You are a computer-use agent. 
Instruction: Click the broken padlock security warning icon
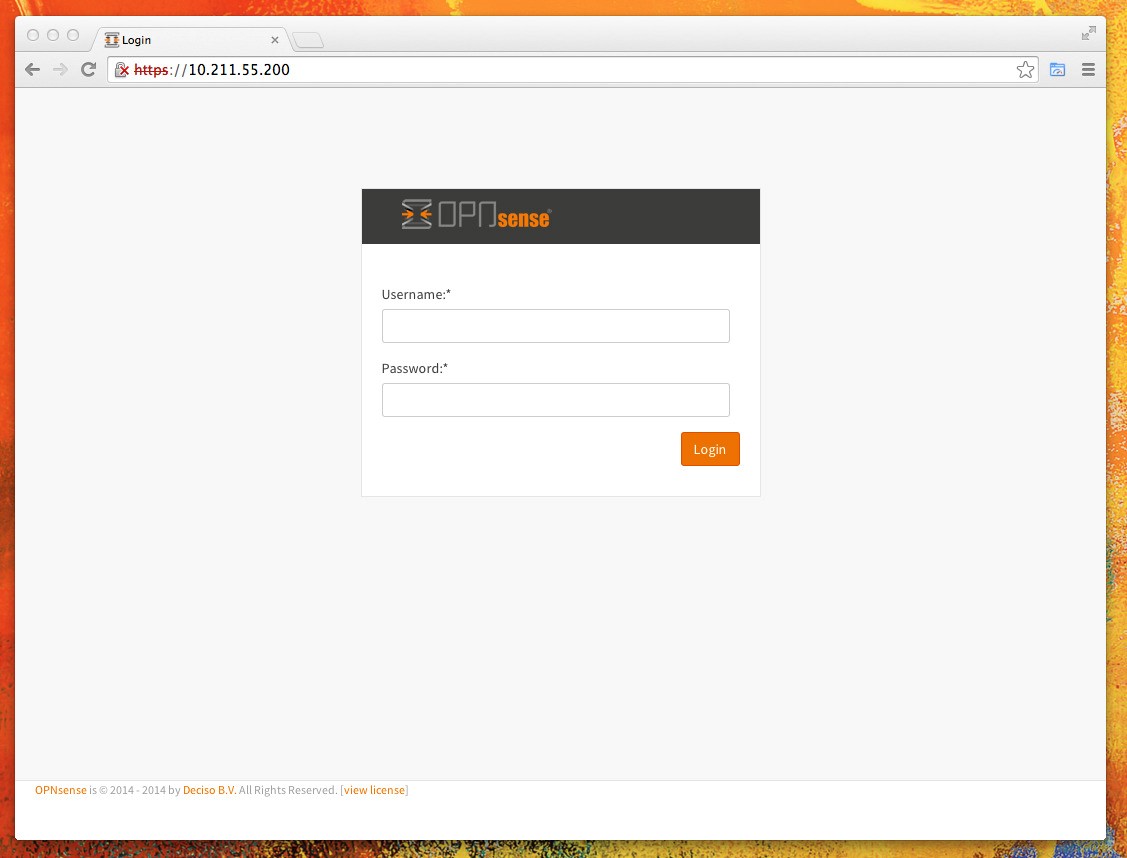click(121, 70)
